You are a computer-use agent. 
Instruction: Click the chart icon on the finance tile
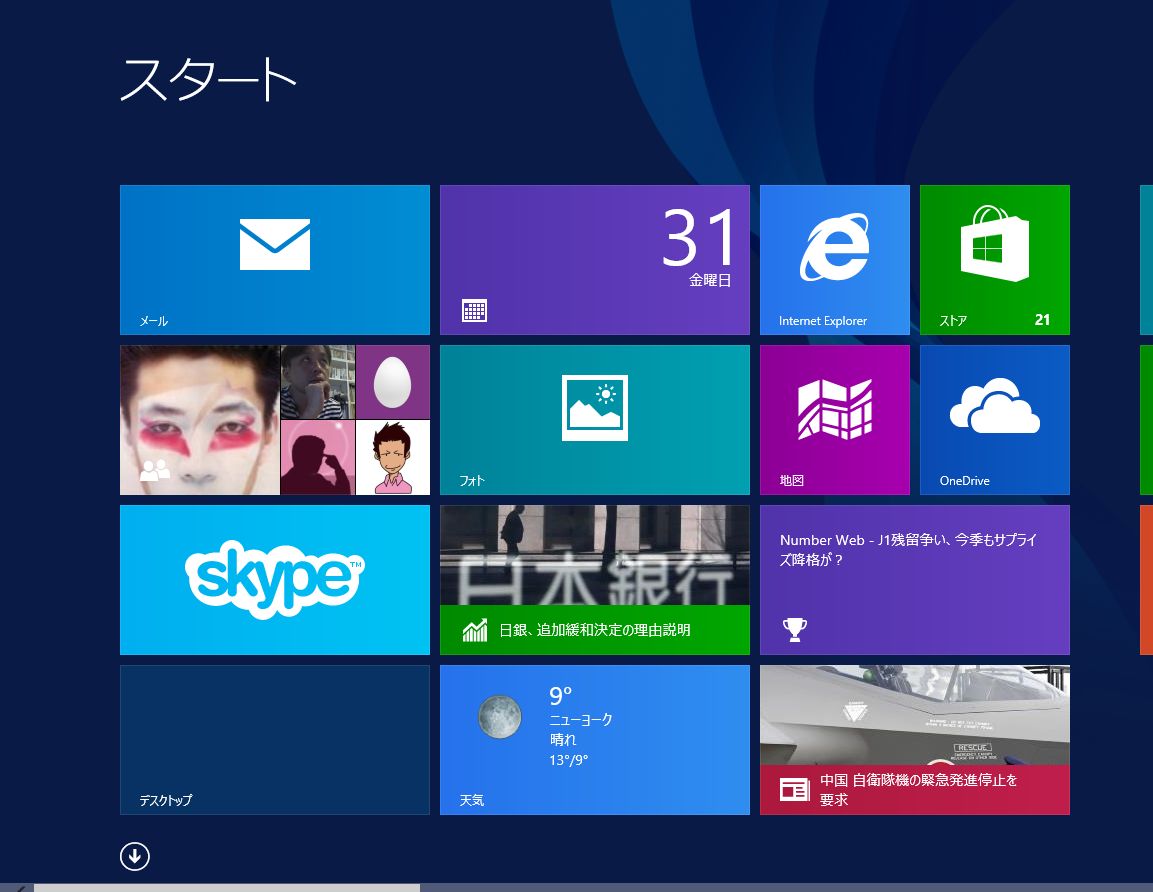[475, 630]
